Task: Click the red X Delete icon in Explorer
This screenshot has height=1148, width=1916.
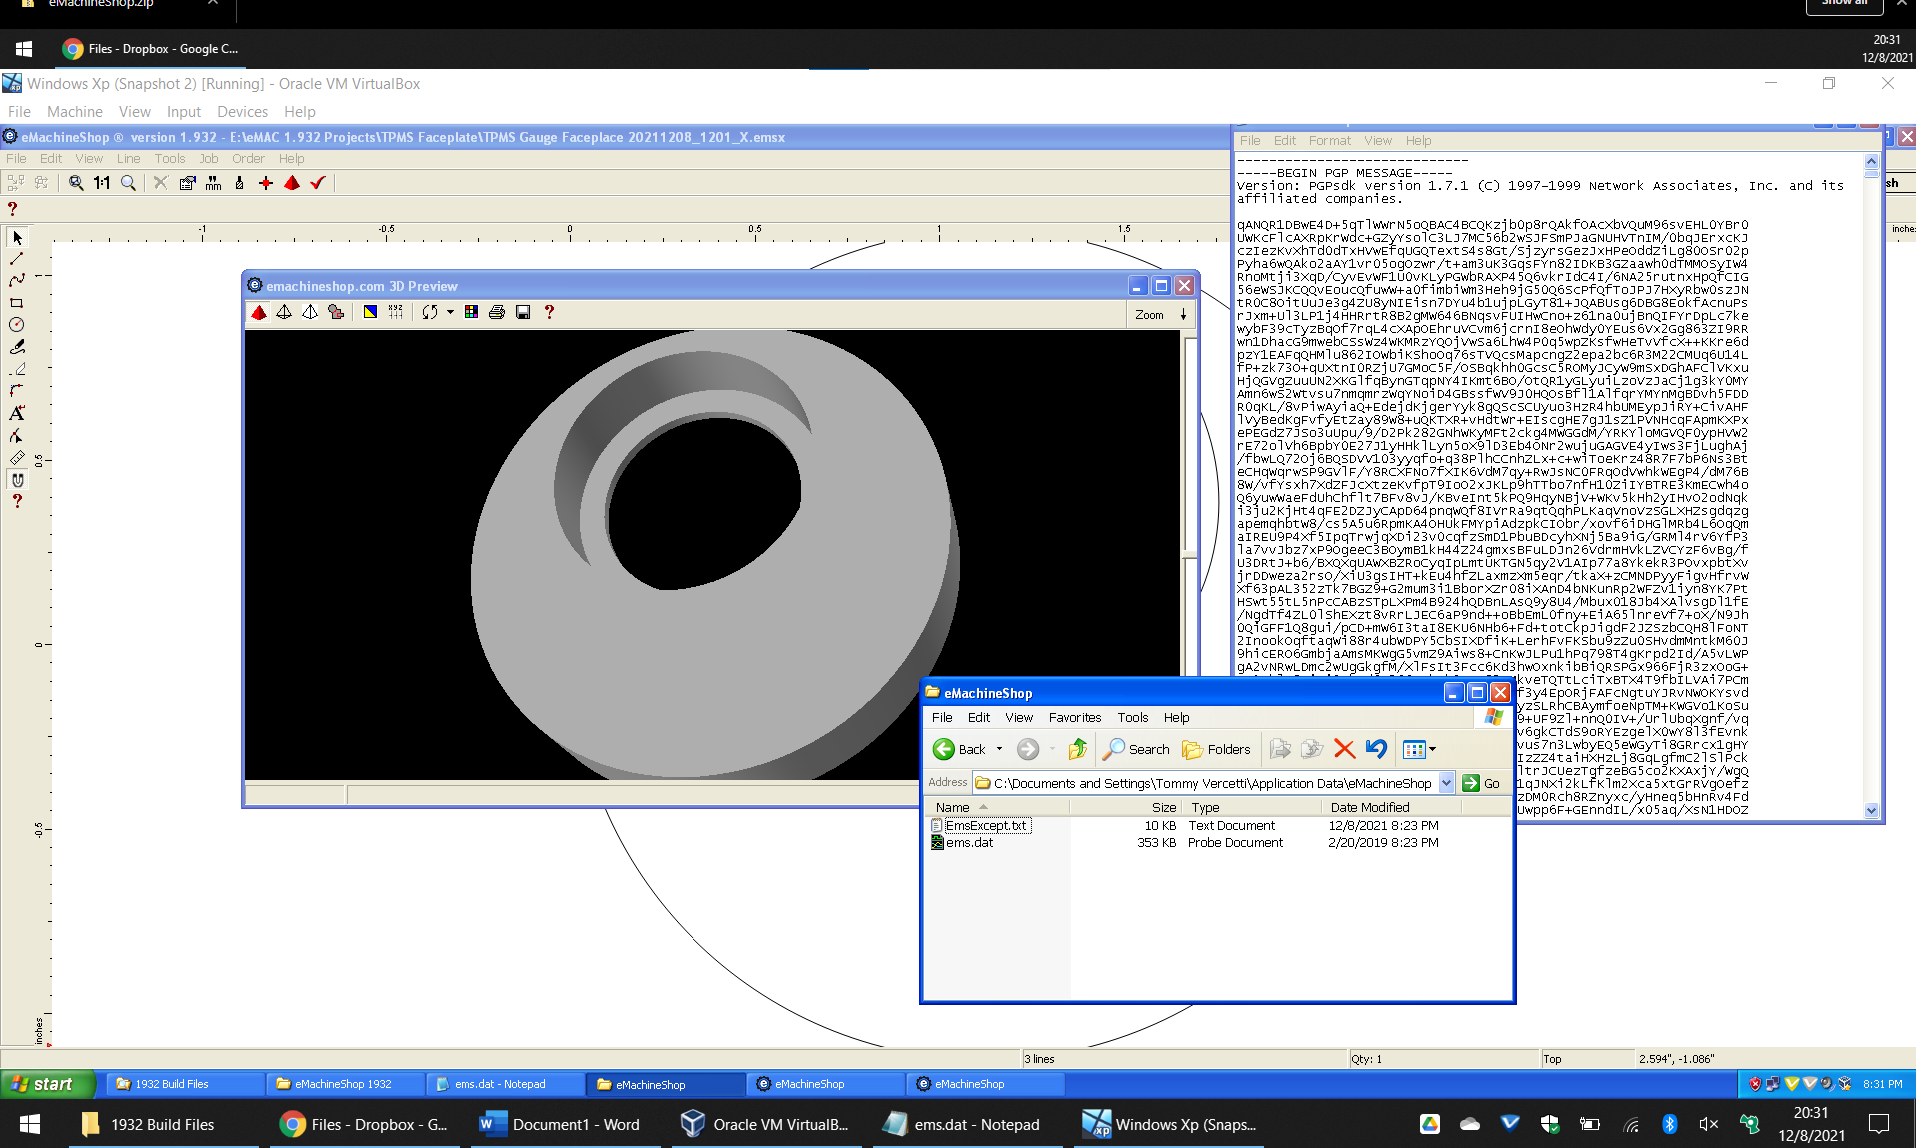Action: [1344, 749]
